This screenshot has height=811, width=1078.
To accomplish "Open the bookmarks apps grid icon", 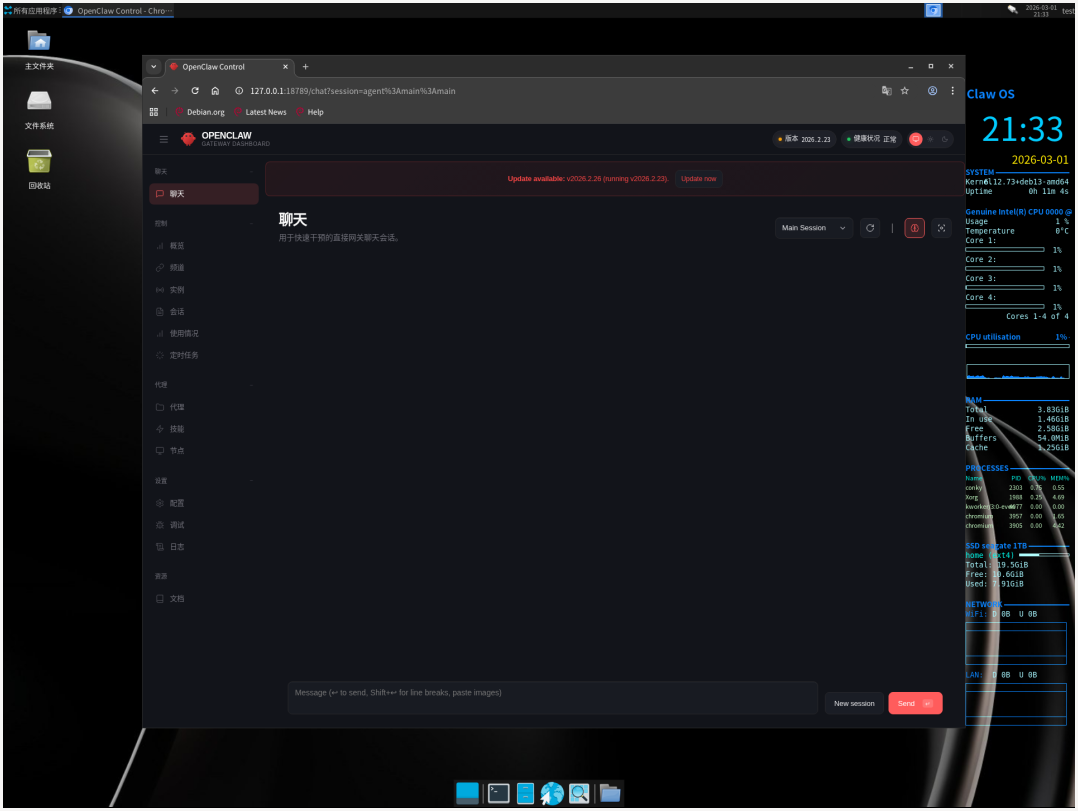I will (x=154, y=112).
